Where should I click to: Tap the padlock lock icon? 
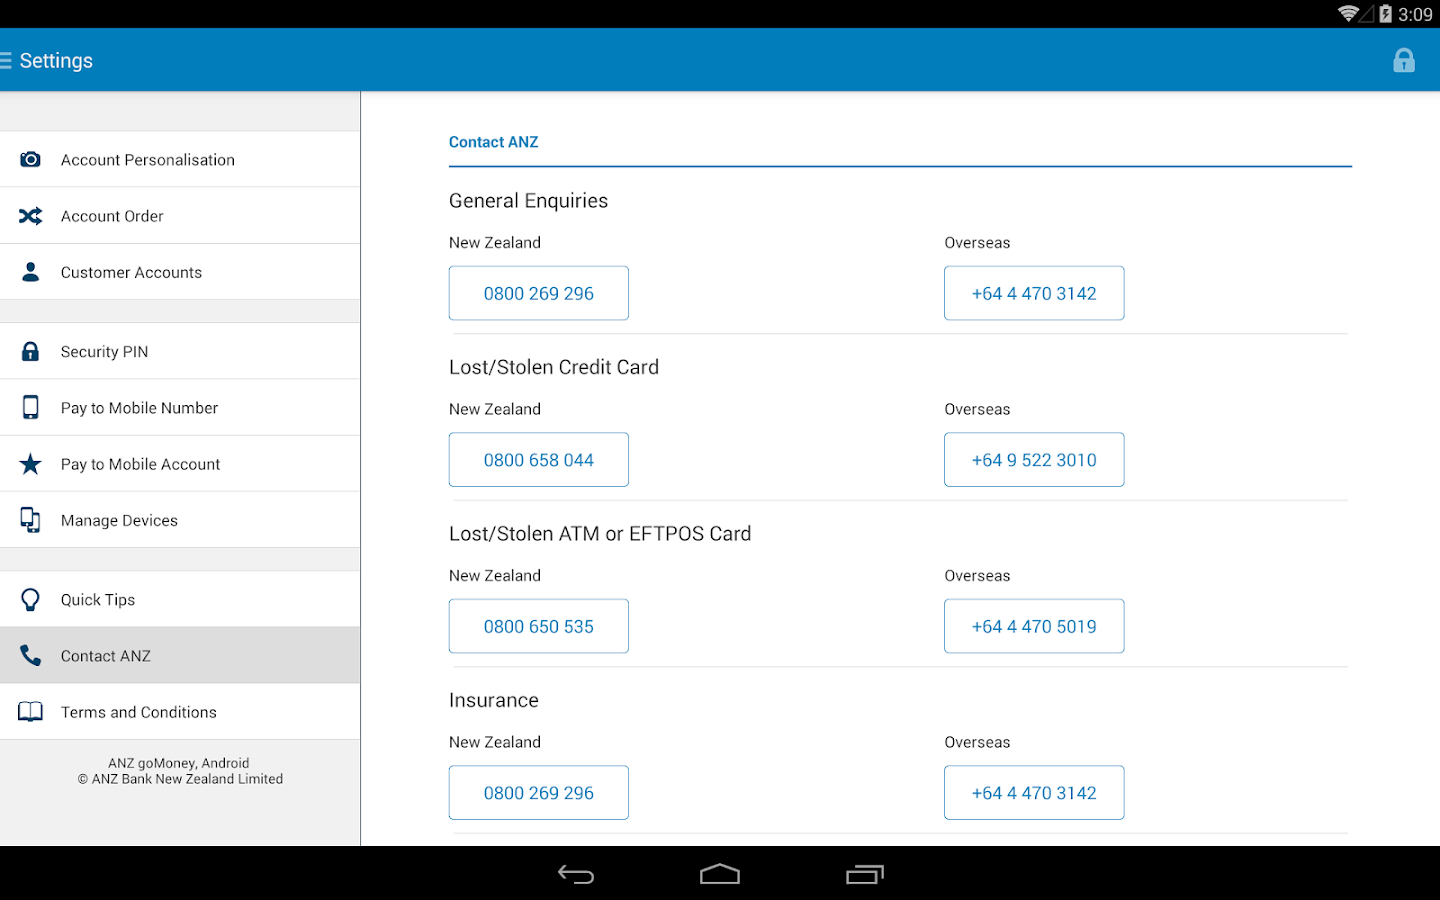pyautogui.click(x=1404, y=61)
